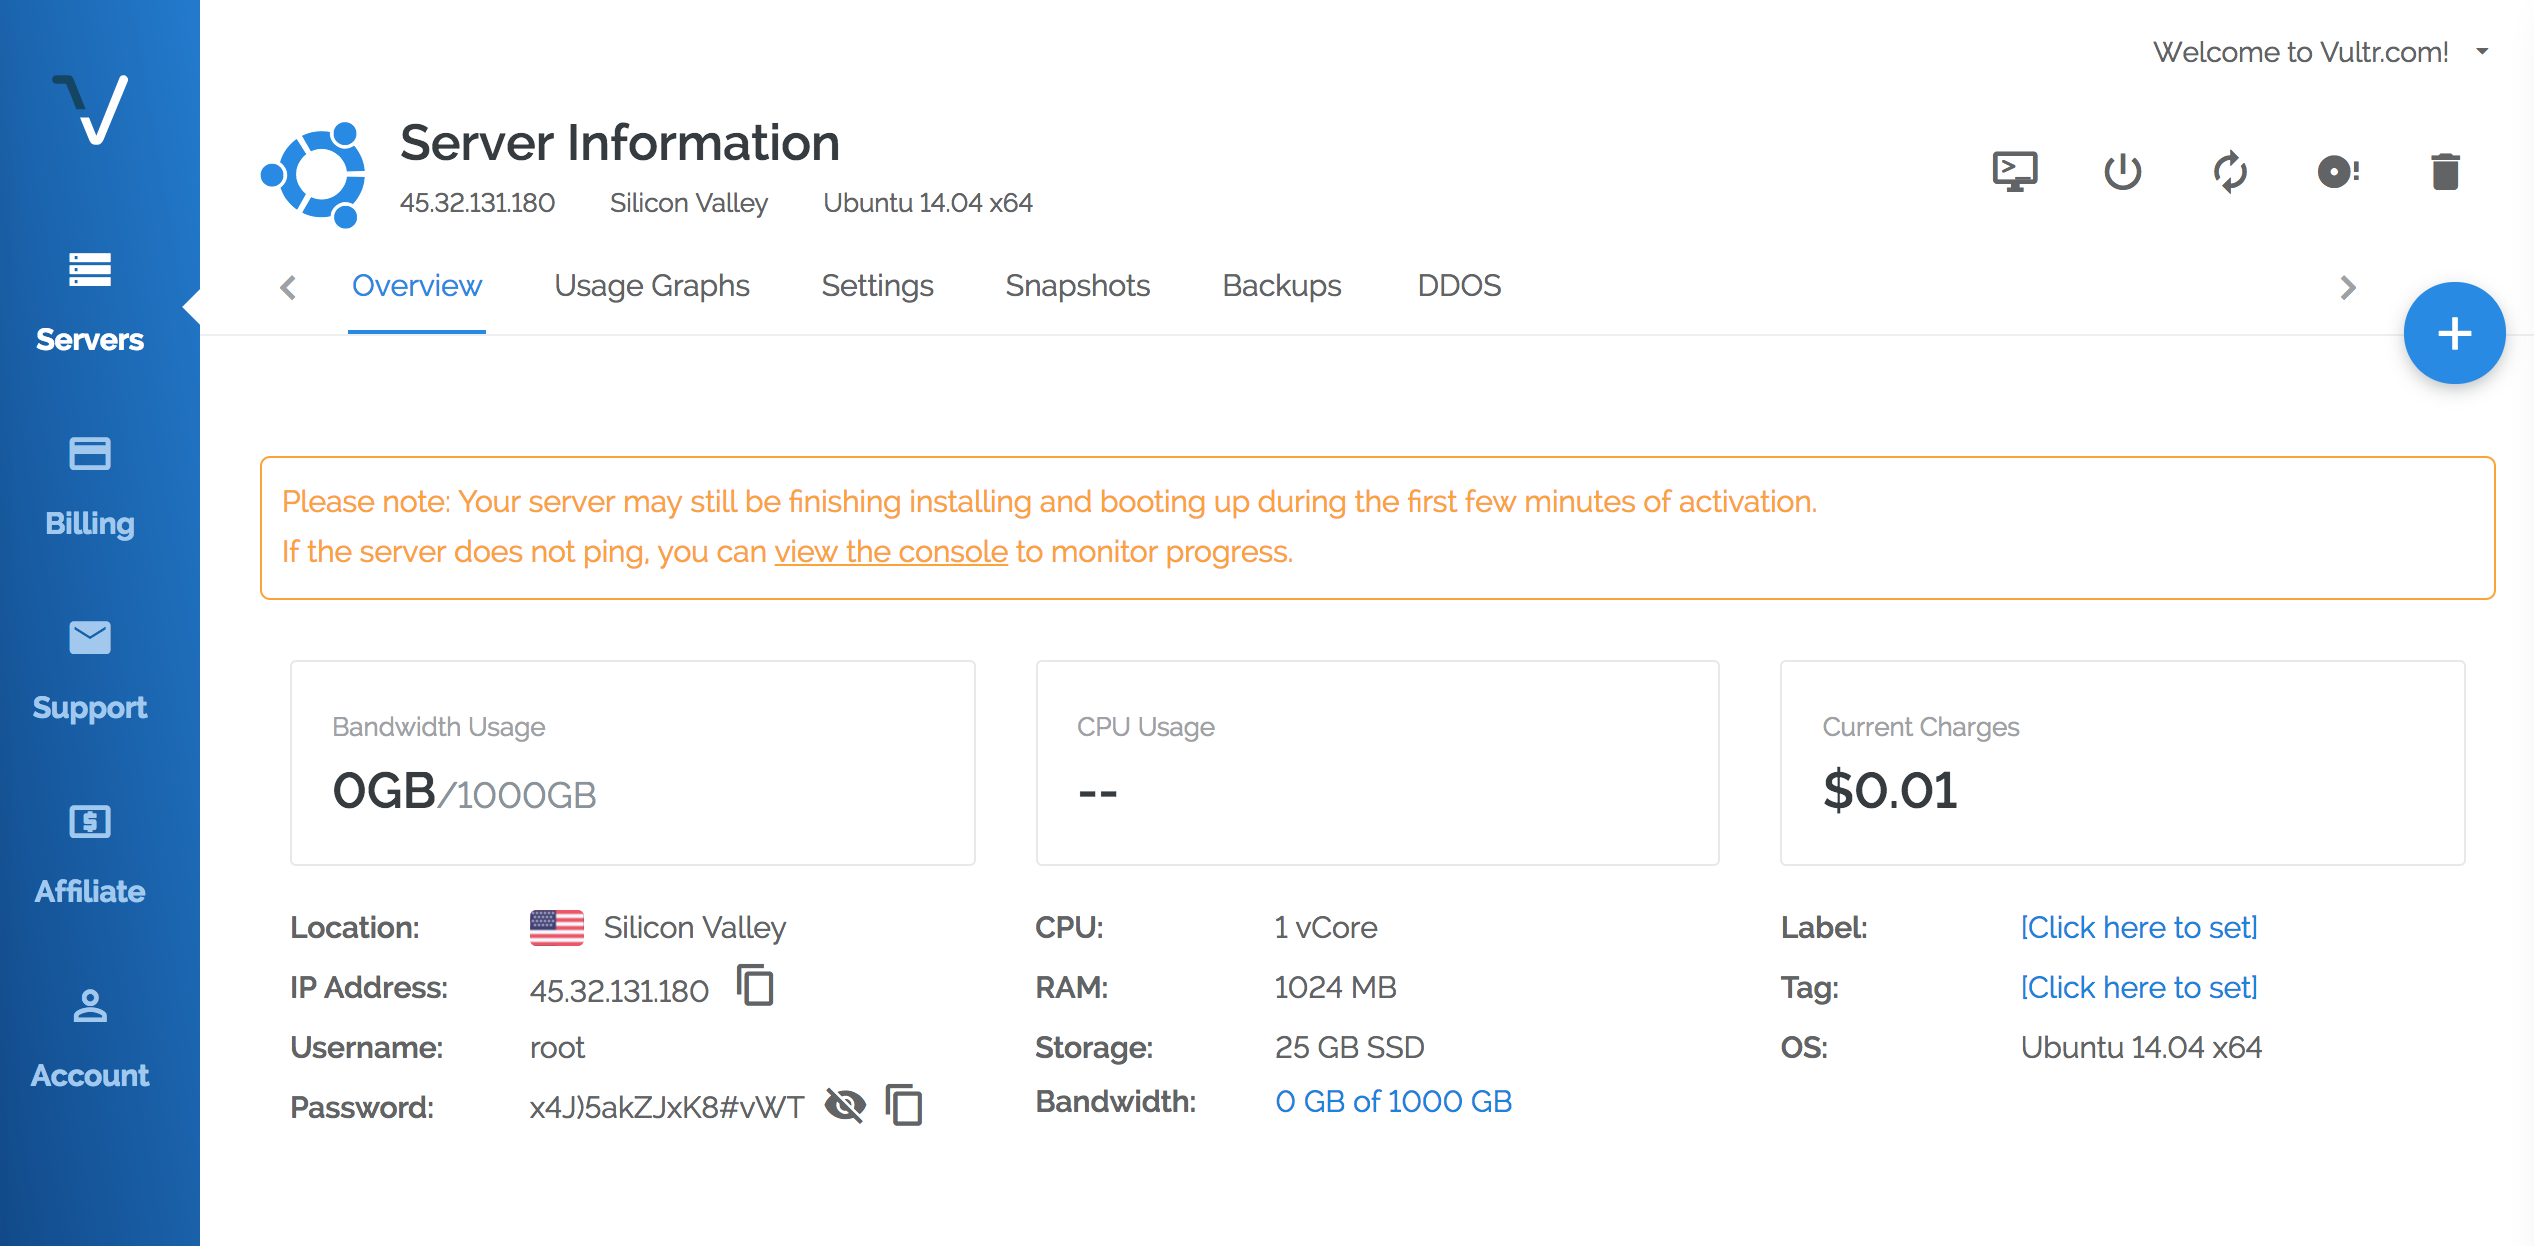Viewport: 2534px width, 1246px height.
Task: Click the Current Charges card
Action: [x=2123, y=763]
